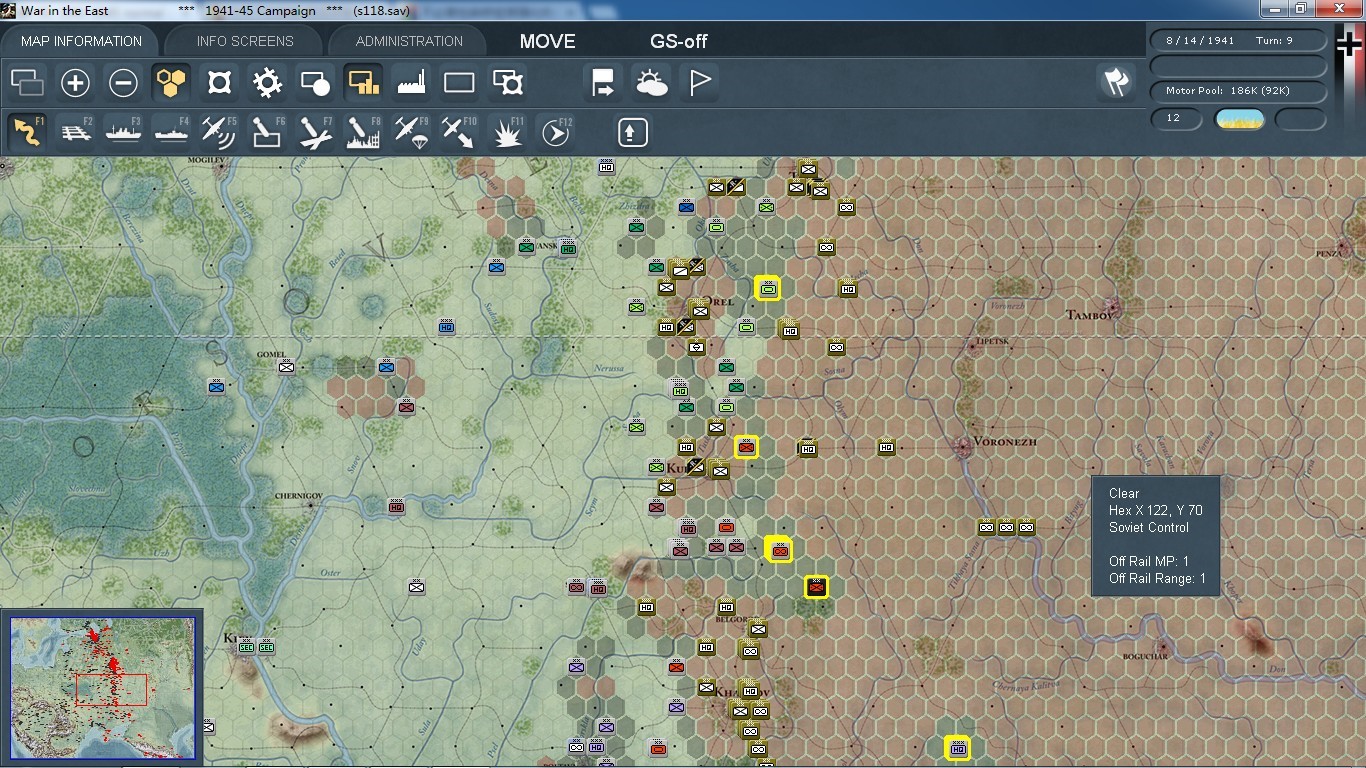Image resolution: width=1366 pixels, height=768 pixels.
Task: Select F5 air recon mode icon
Action: tap(219, 132)
